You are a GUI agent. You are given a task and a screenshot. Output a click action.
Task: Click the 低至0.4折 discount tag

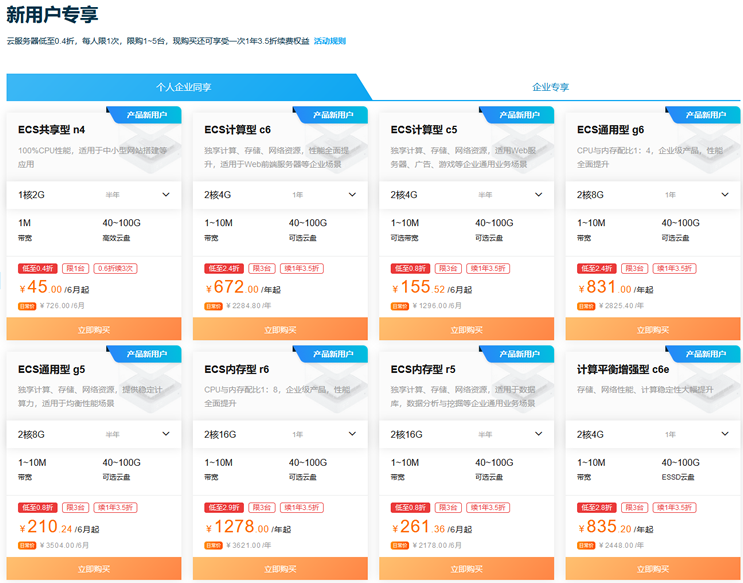tap(37, 268)
